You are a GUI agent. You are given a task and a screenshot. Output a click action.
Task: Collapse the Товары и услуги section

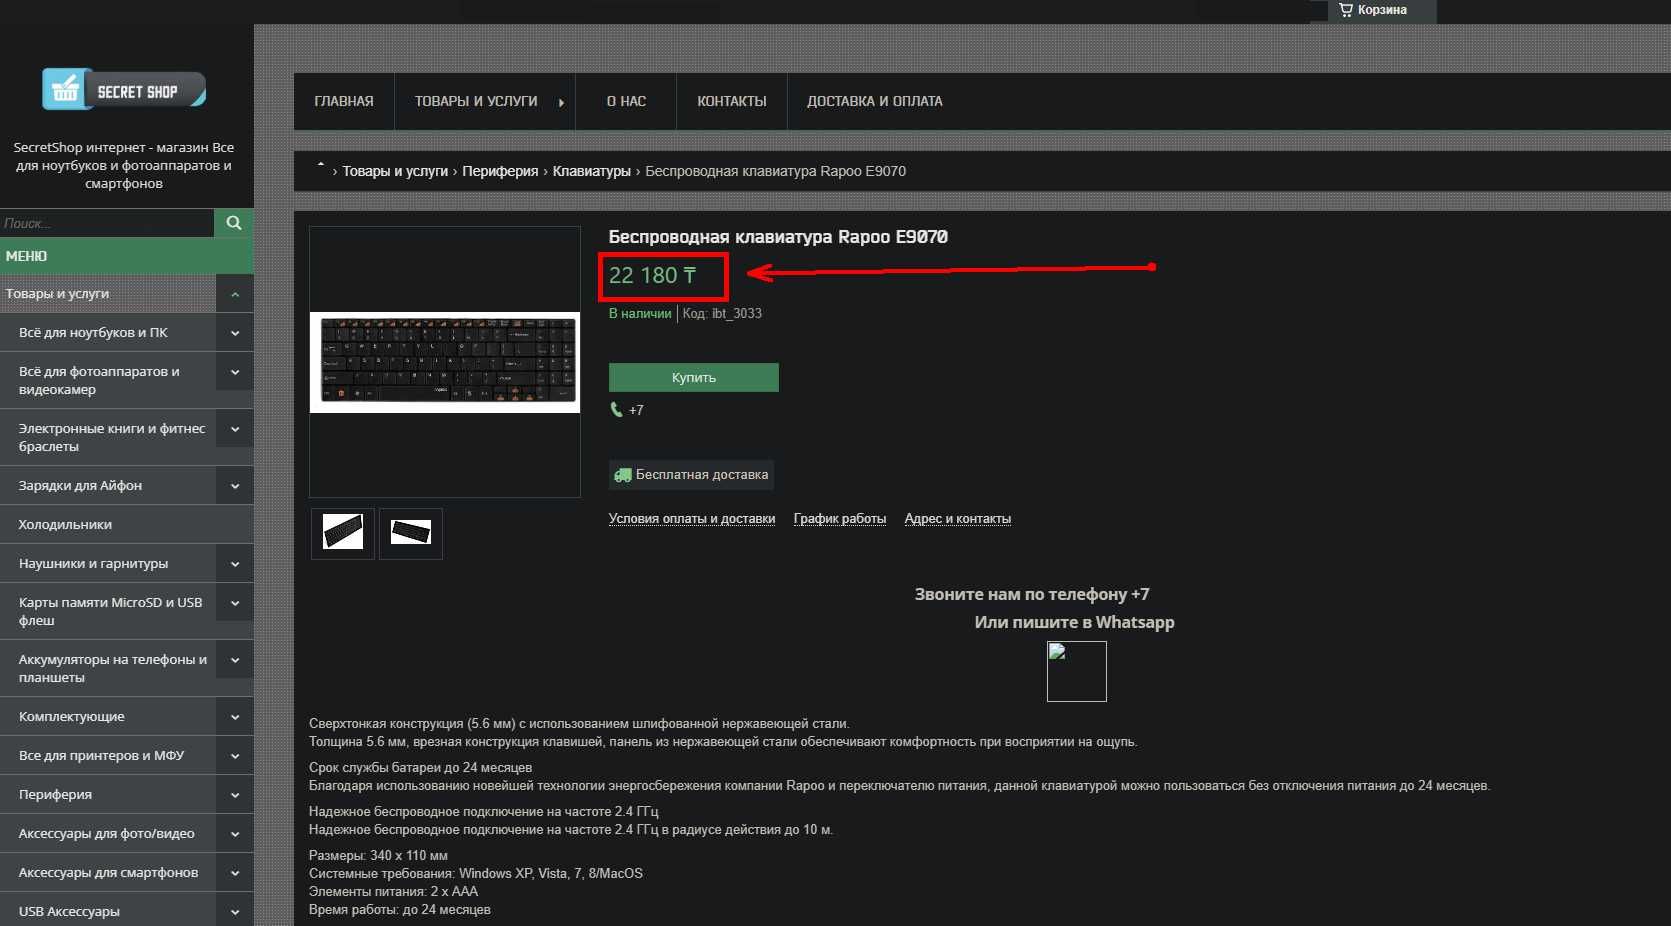pos(235,294)
